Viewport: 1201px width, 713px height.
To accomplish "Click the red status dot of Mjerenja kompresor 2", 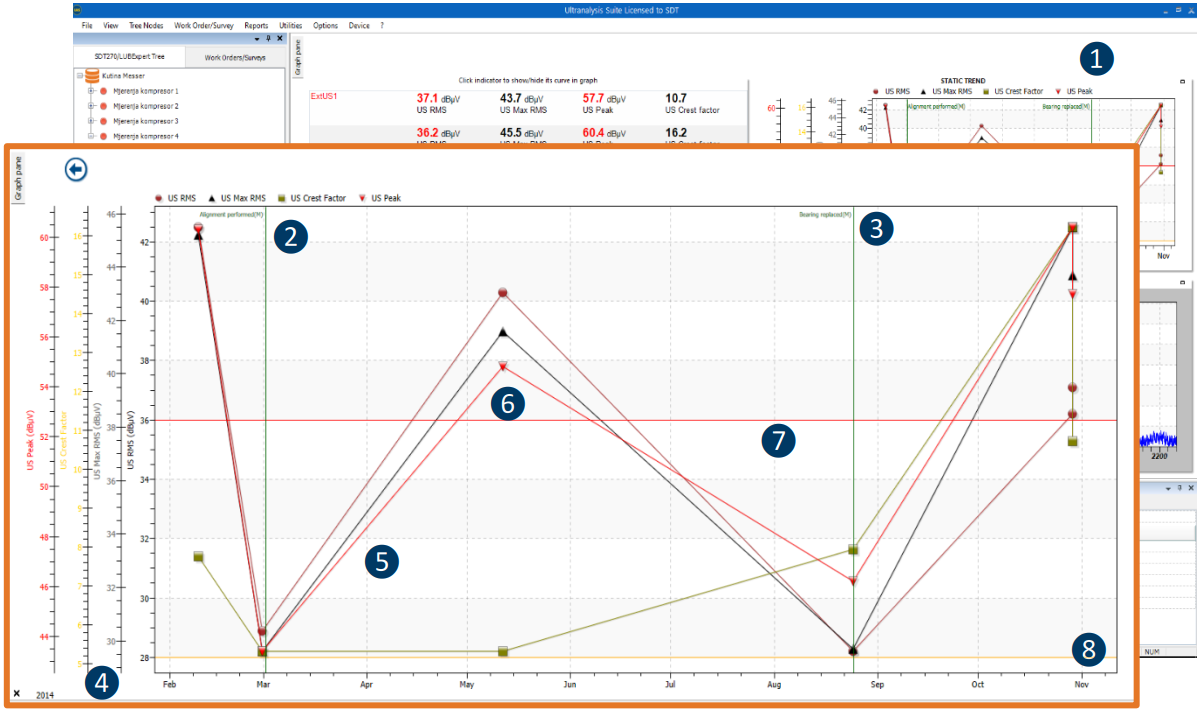I will (104, 106).
